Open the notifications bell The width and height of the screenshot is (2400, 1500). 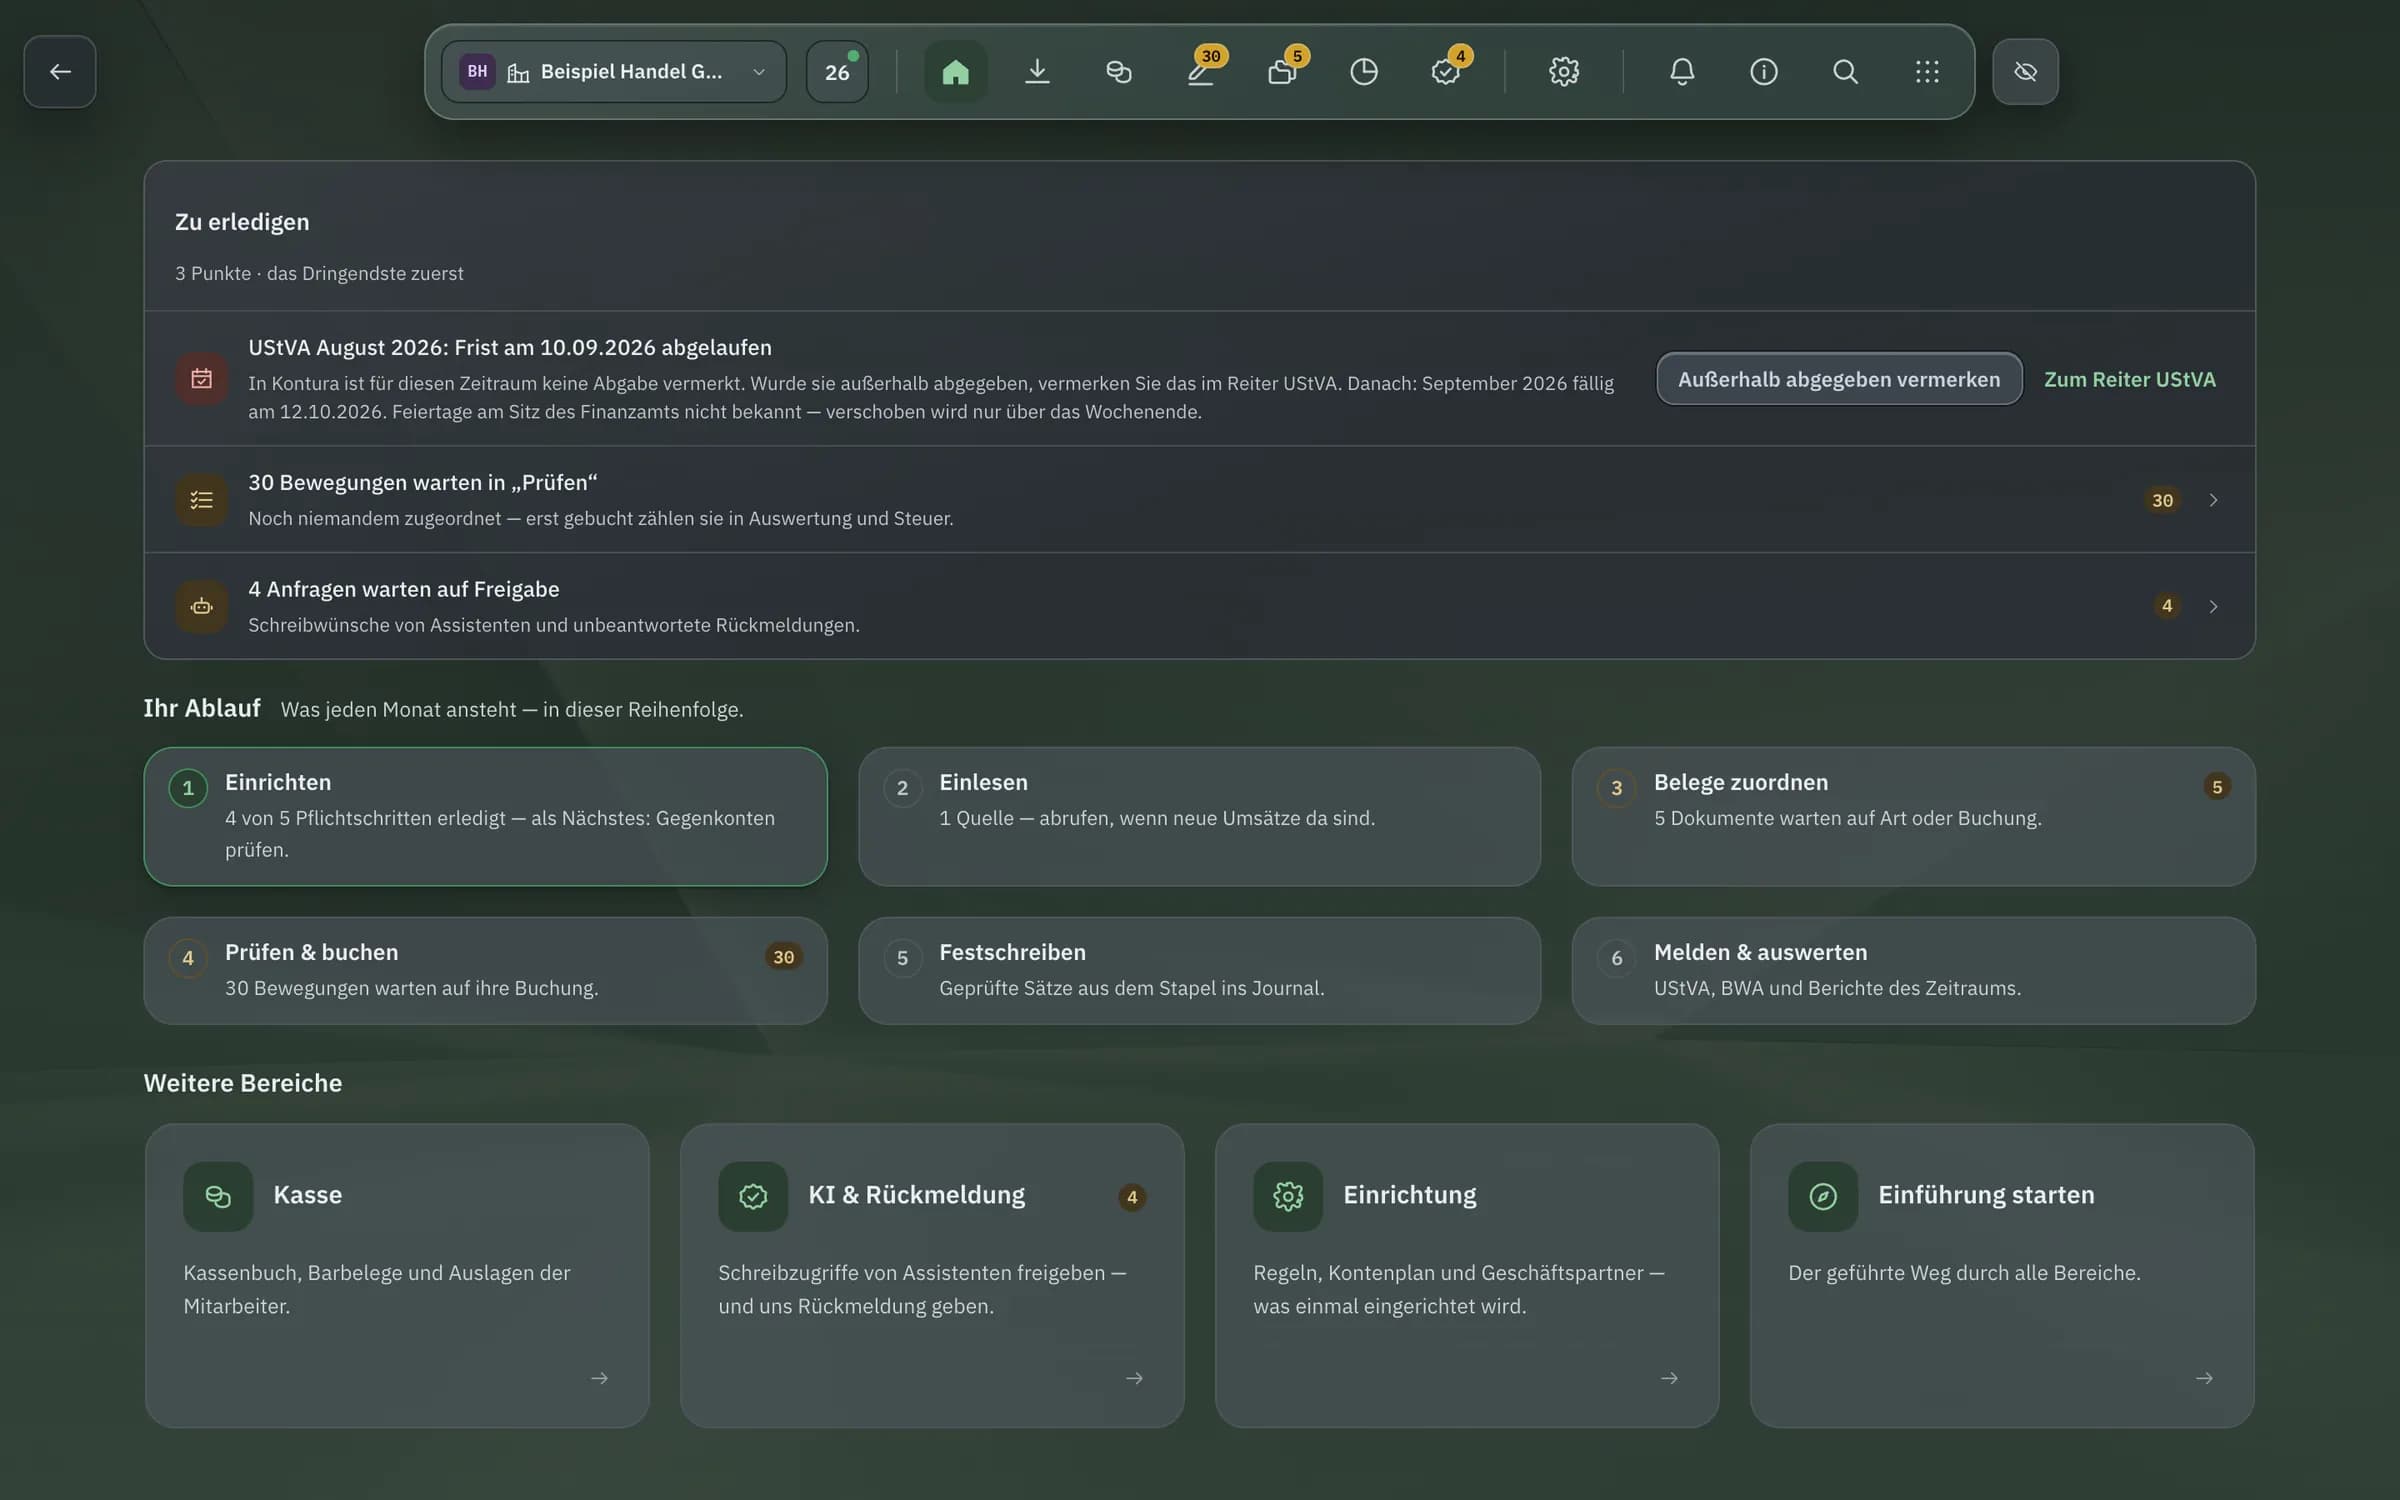tap(1682, 71)
